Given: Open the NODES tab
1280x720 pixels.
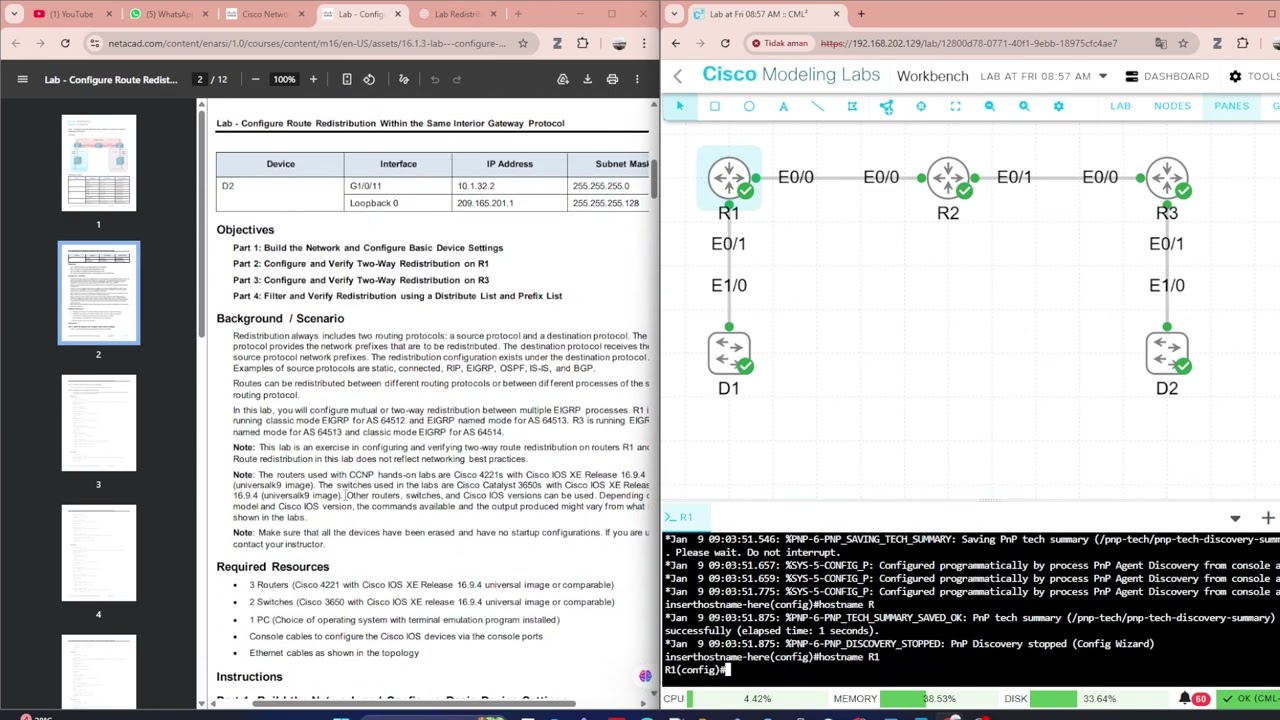Looking at the screenshot, I should 1172,106.
